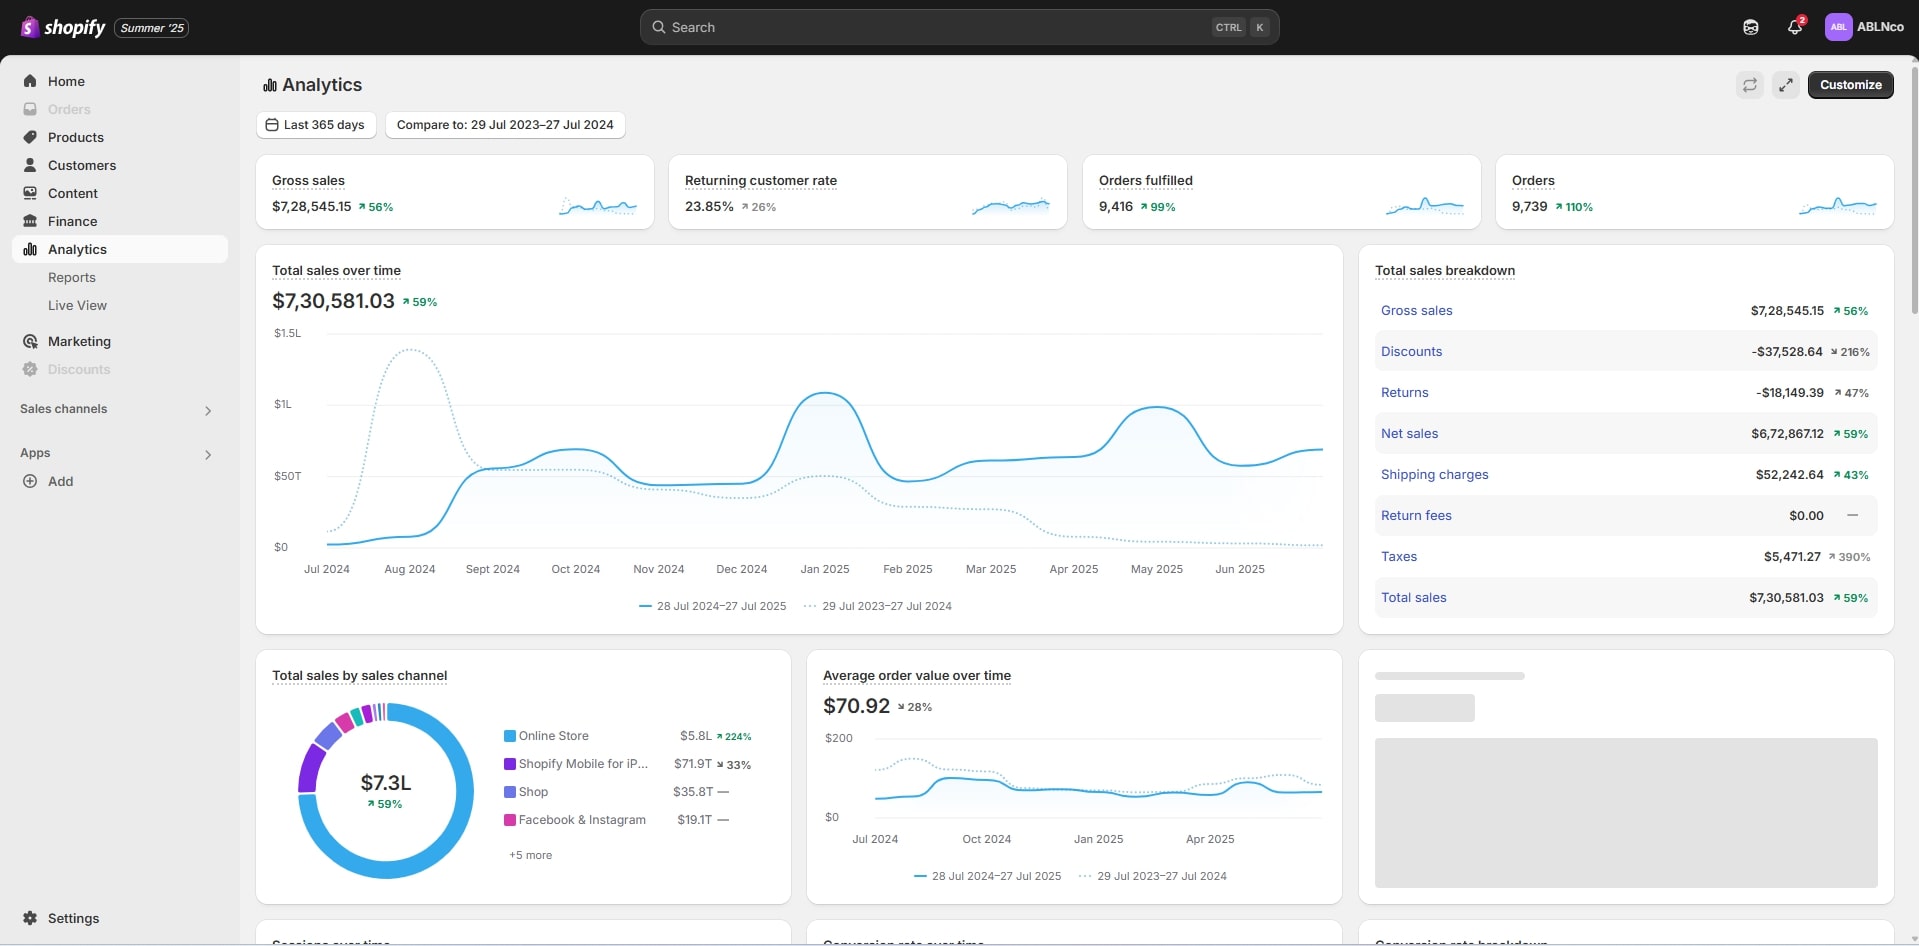
Task: Open Reports in the sidebar
Action: [72, 277]
